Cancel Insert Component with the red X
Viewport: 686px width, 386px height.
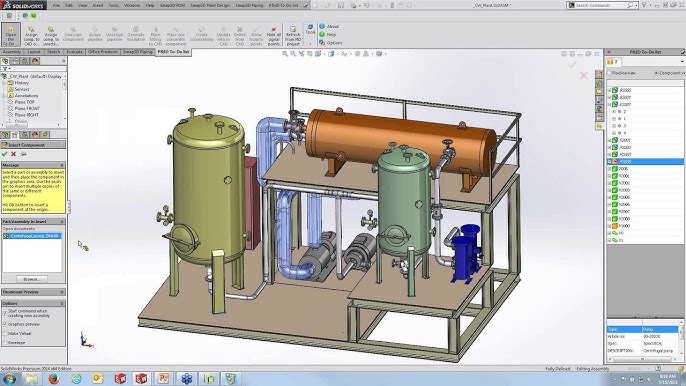tap(14, 154)
